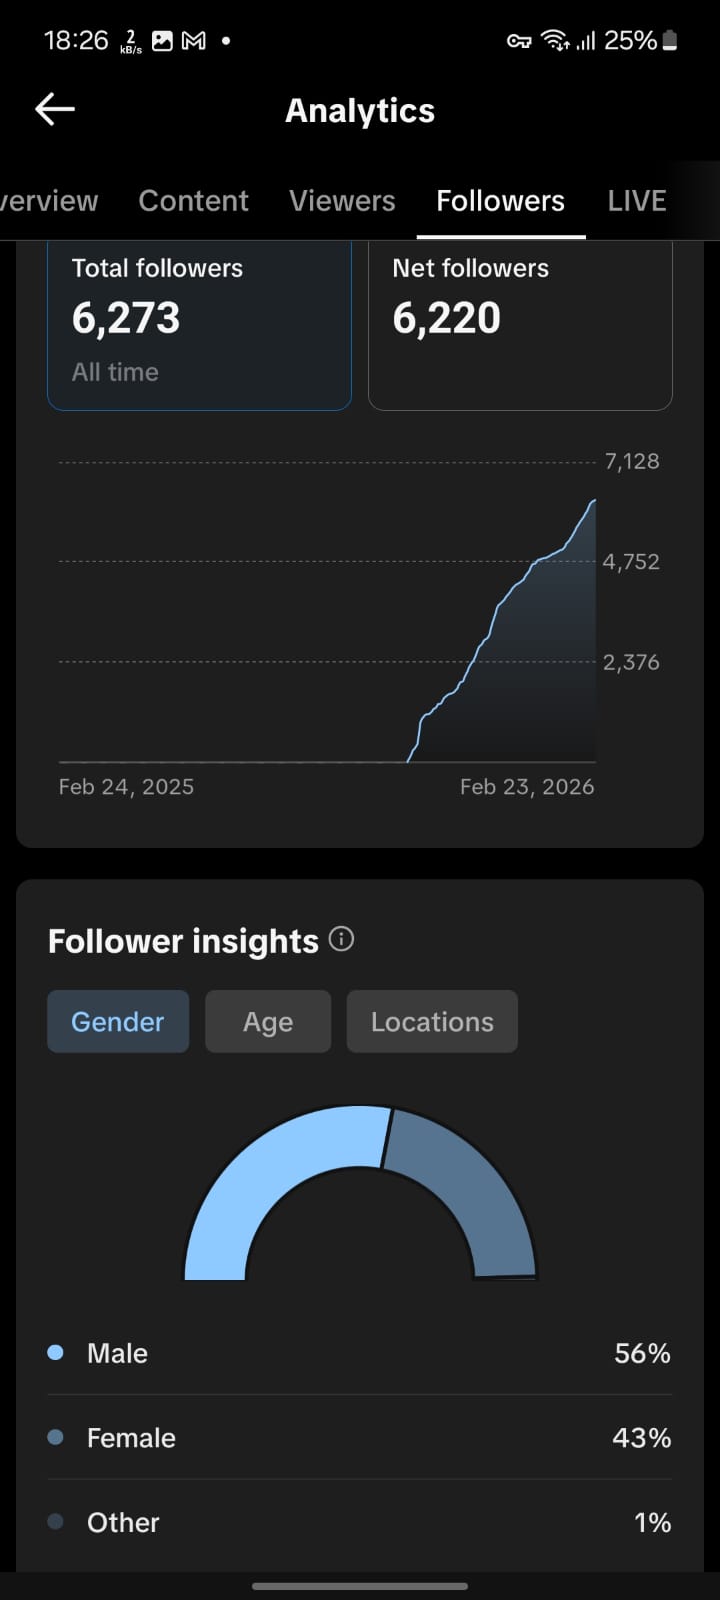Screen dimensions: 720x1600
Task: Open the Viewers tab
Action: (x=342, y=201)
